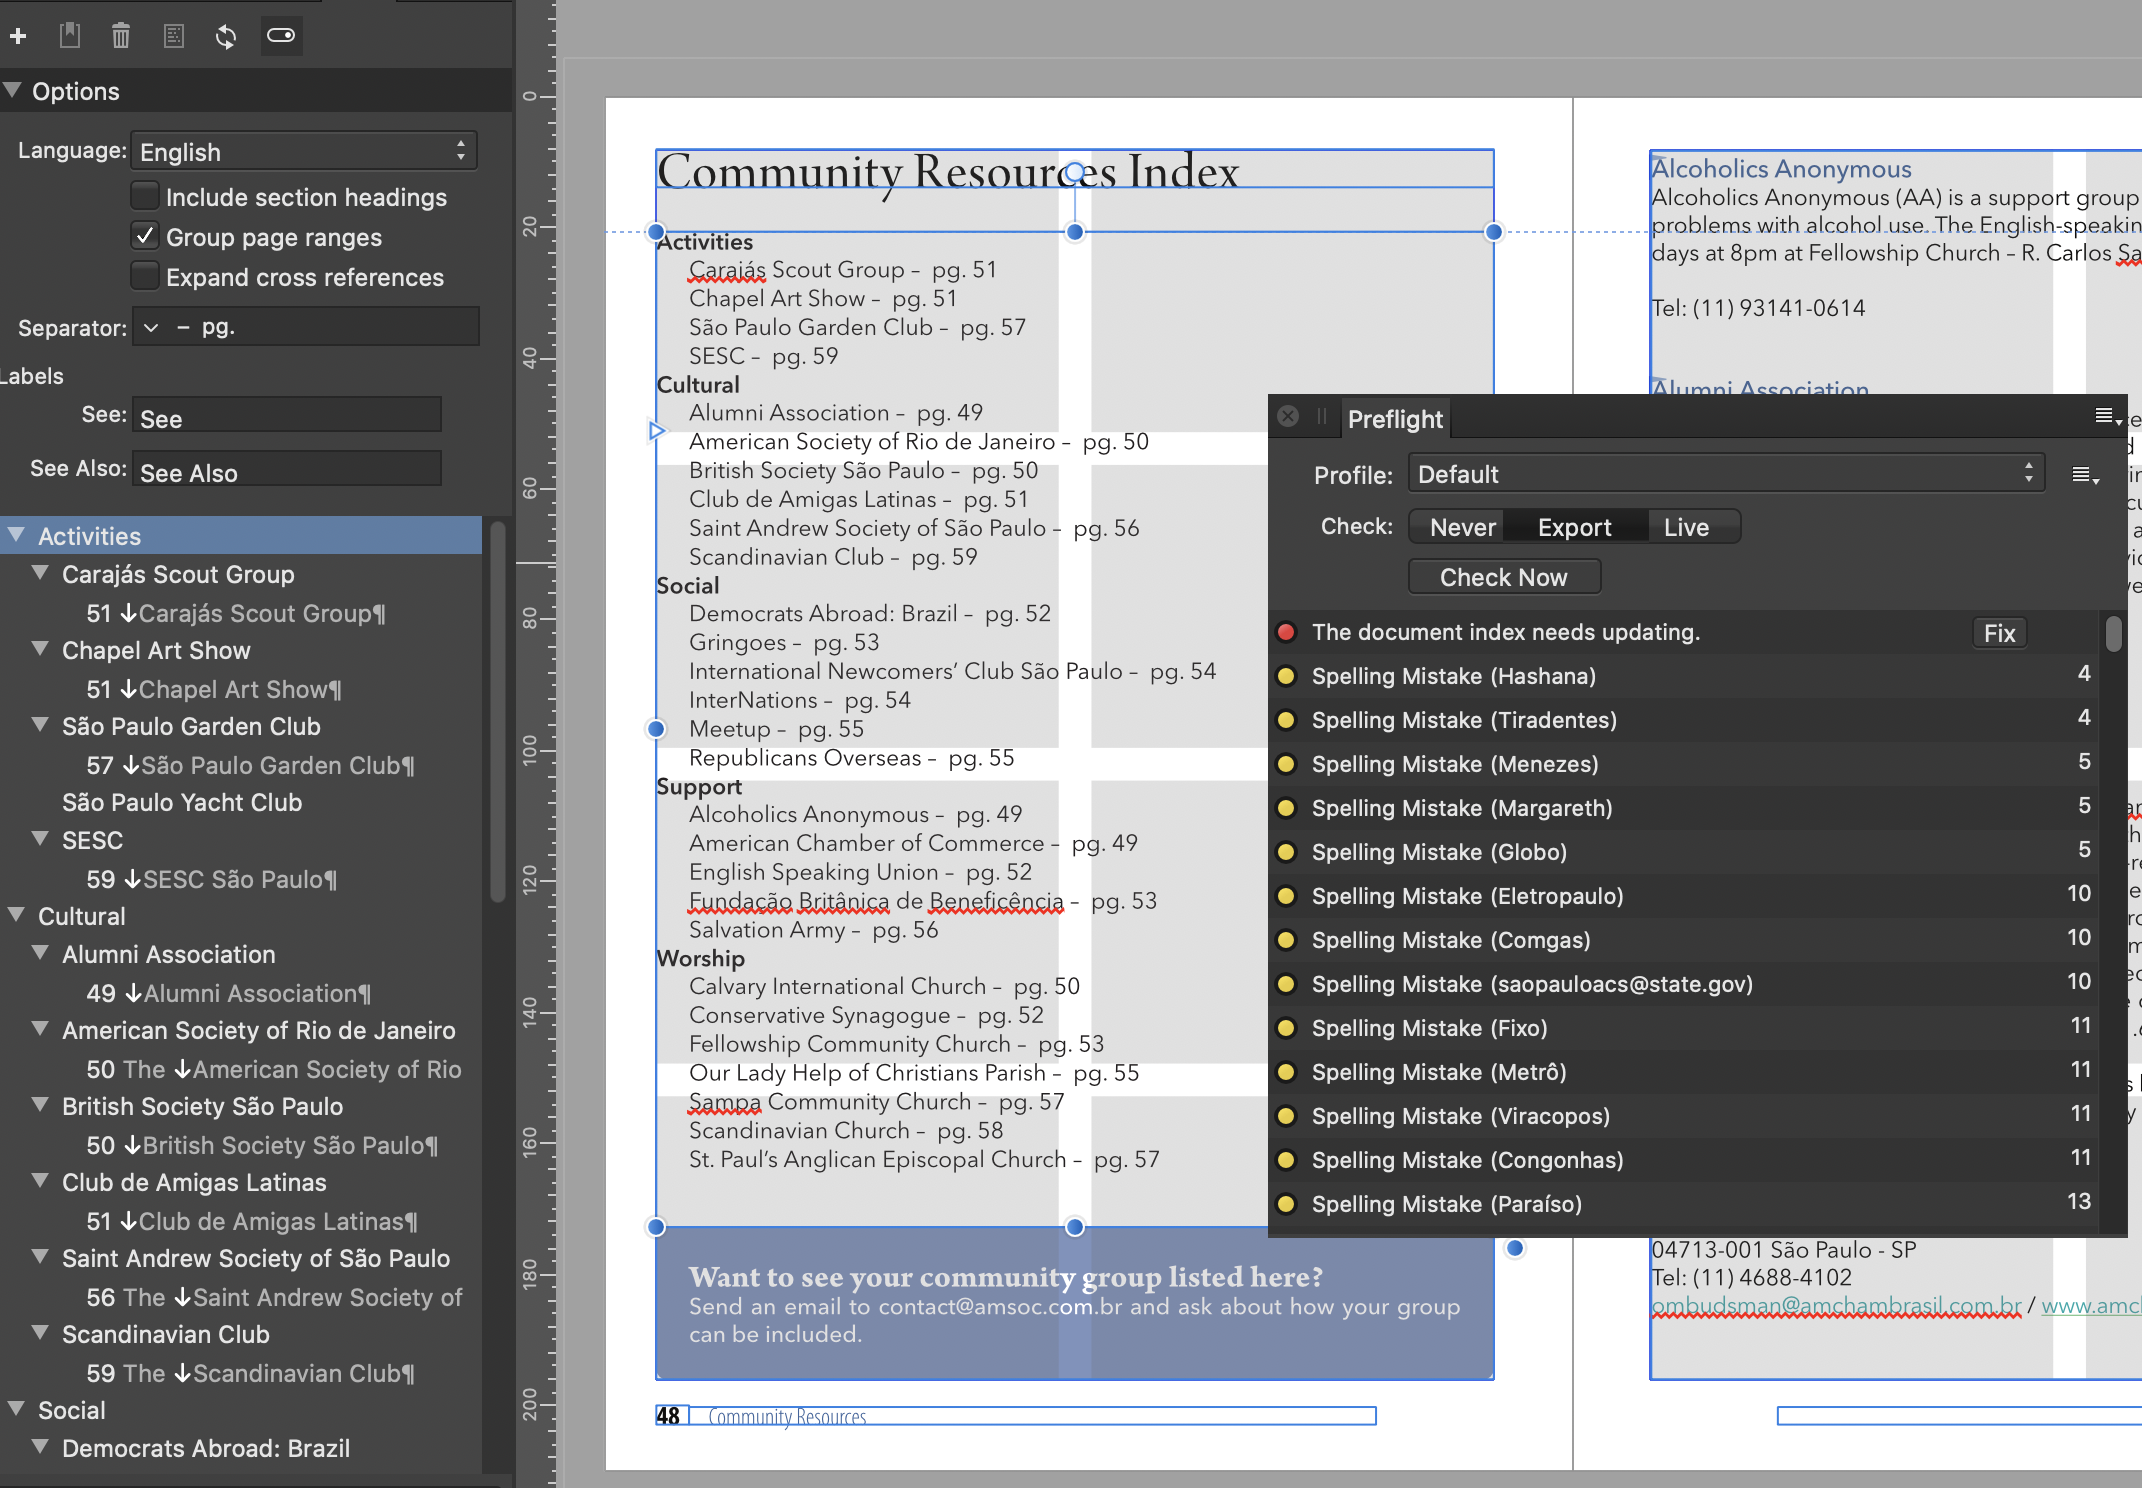Screen dimensions: 2142x1488
Task: Click the red error dot for index updating
Action: point(1287,632)
